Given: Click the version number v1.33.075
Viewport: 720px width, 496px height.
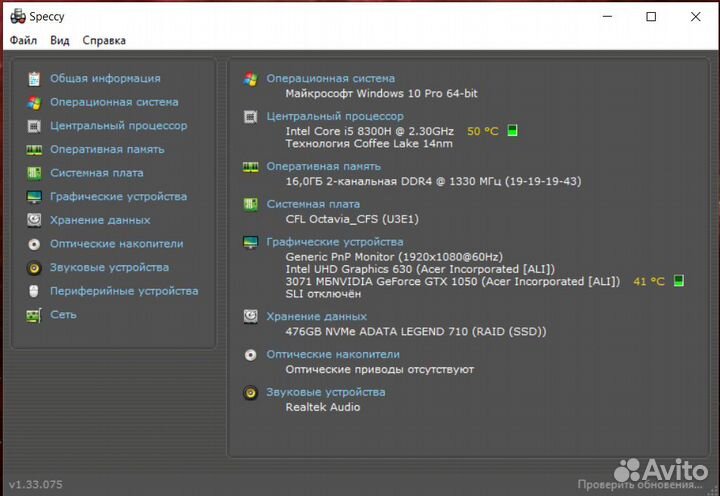Looking at the screenshot, I should [36, 485].
